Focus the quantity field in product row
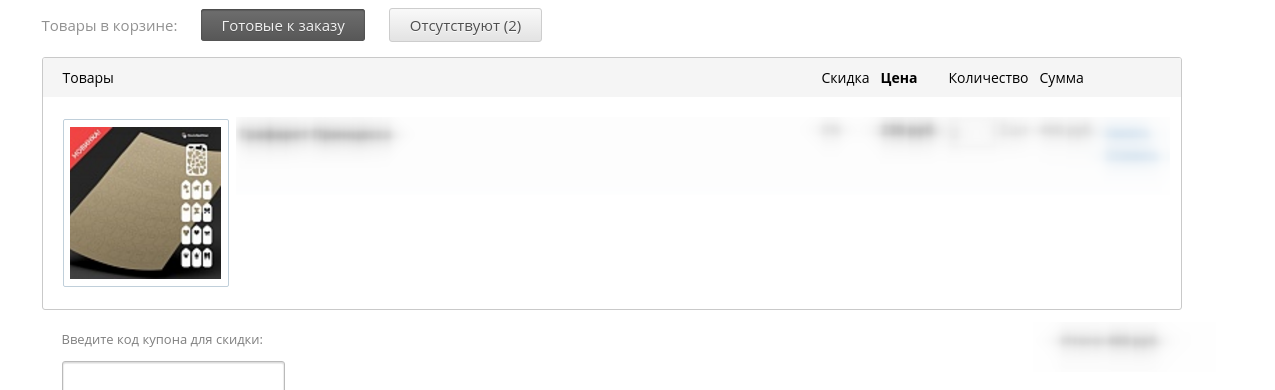 (x=971, y=132)
